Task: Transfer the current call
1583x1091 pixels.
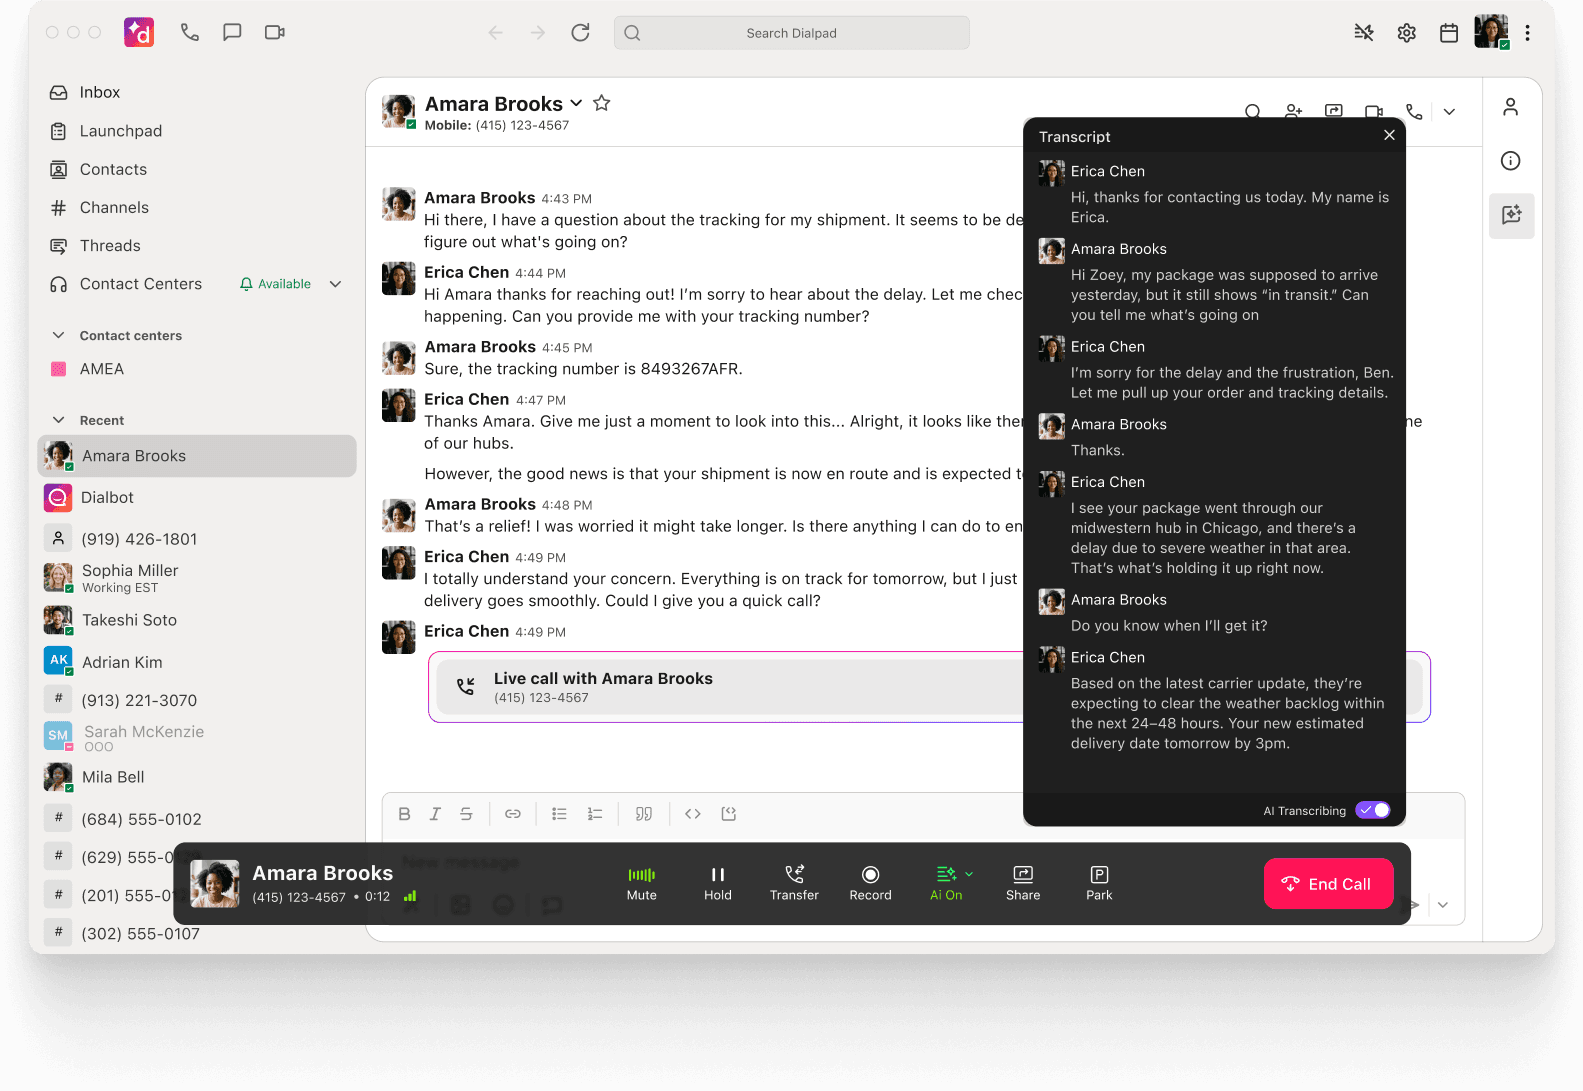Action: pyautogui.click(x=794, y=884)
